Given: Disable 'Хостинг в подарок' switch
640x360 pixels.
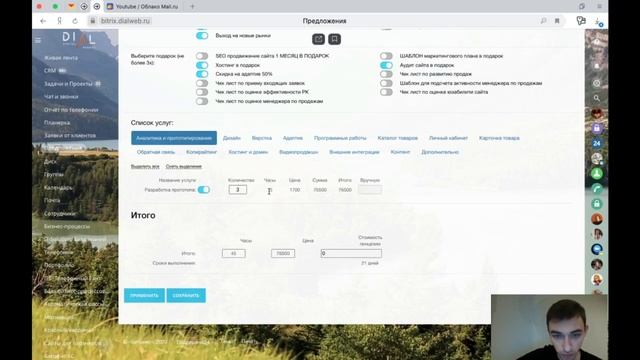Looking at the screenshot, I should click(x=202, y=65).
